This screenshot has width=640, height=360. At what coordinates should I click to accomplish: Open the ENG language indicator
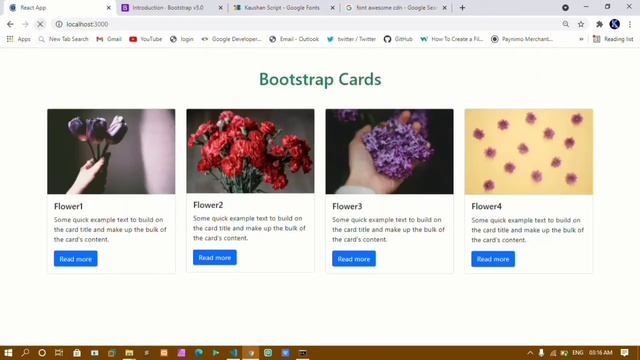click(578, 353)
